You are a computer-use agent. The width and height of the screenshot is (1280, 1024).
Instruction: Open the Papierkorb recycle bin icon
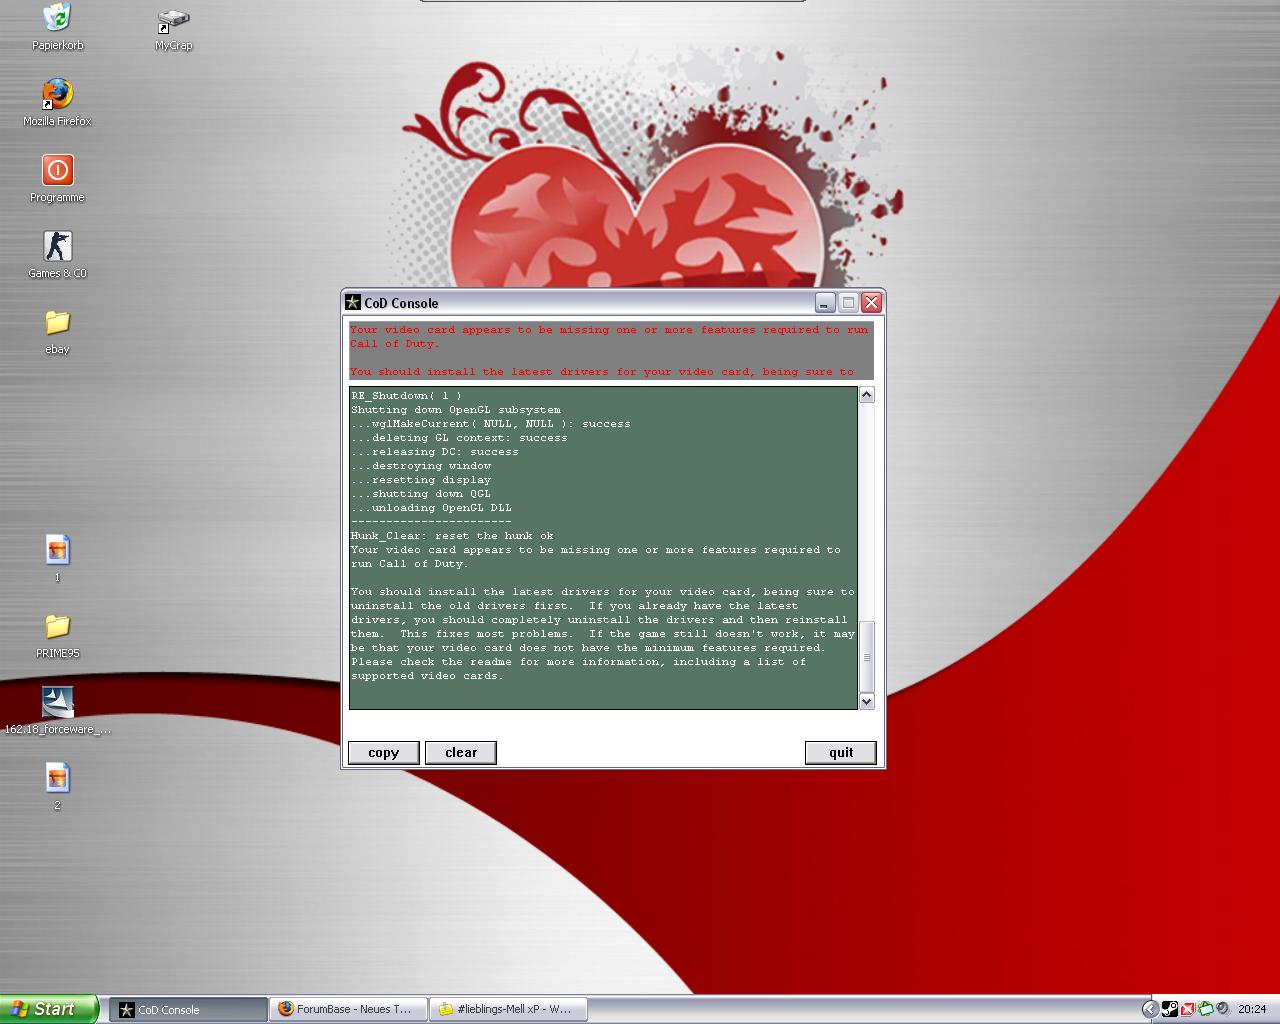57,27
